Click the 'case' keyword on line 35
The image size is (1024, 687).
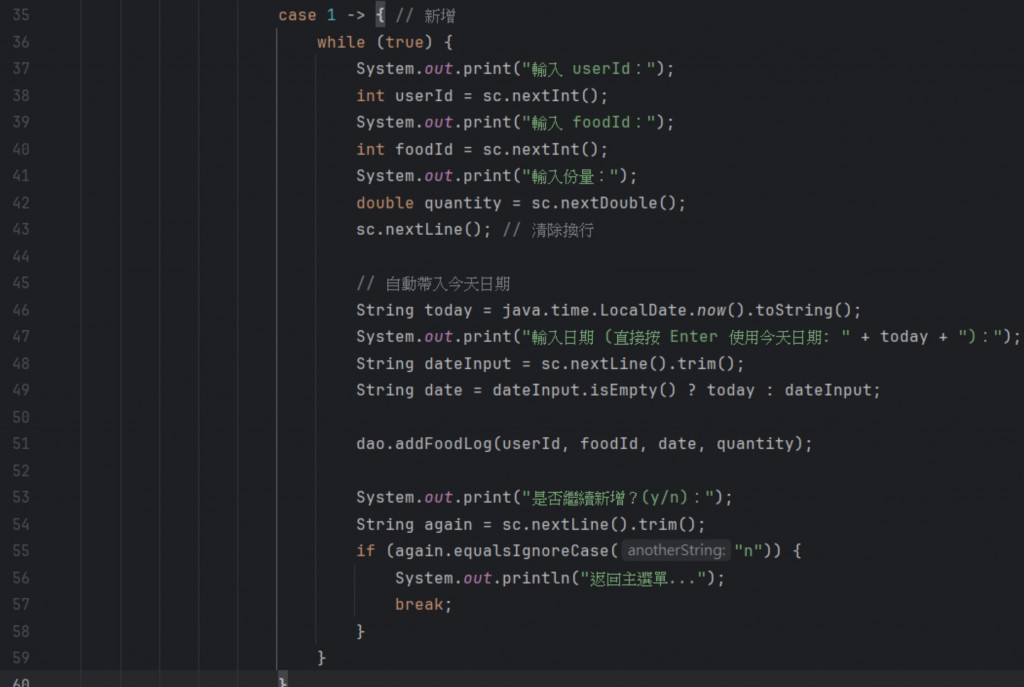pos(297,15)
